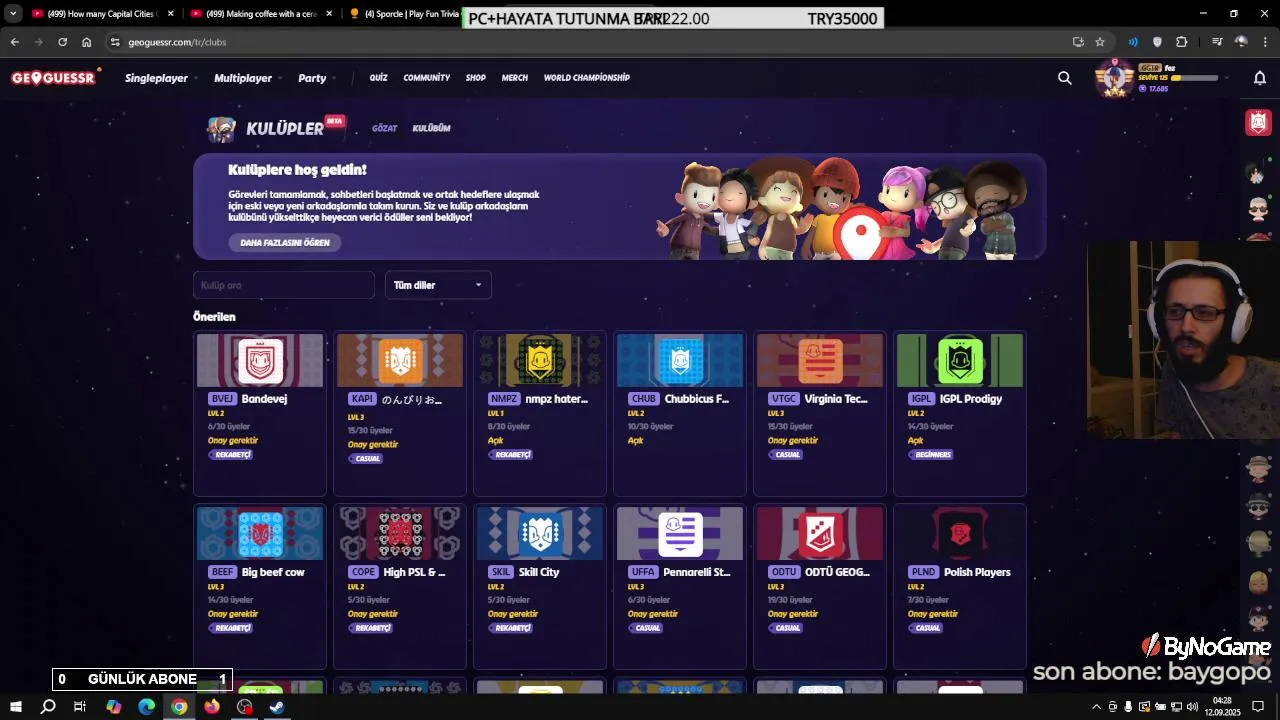1280x720 pixels.
Task: Switch to the Making coffee YouTube tab
Action: pos(260,14)
